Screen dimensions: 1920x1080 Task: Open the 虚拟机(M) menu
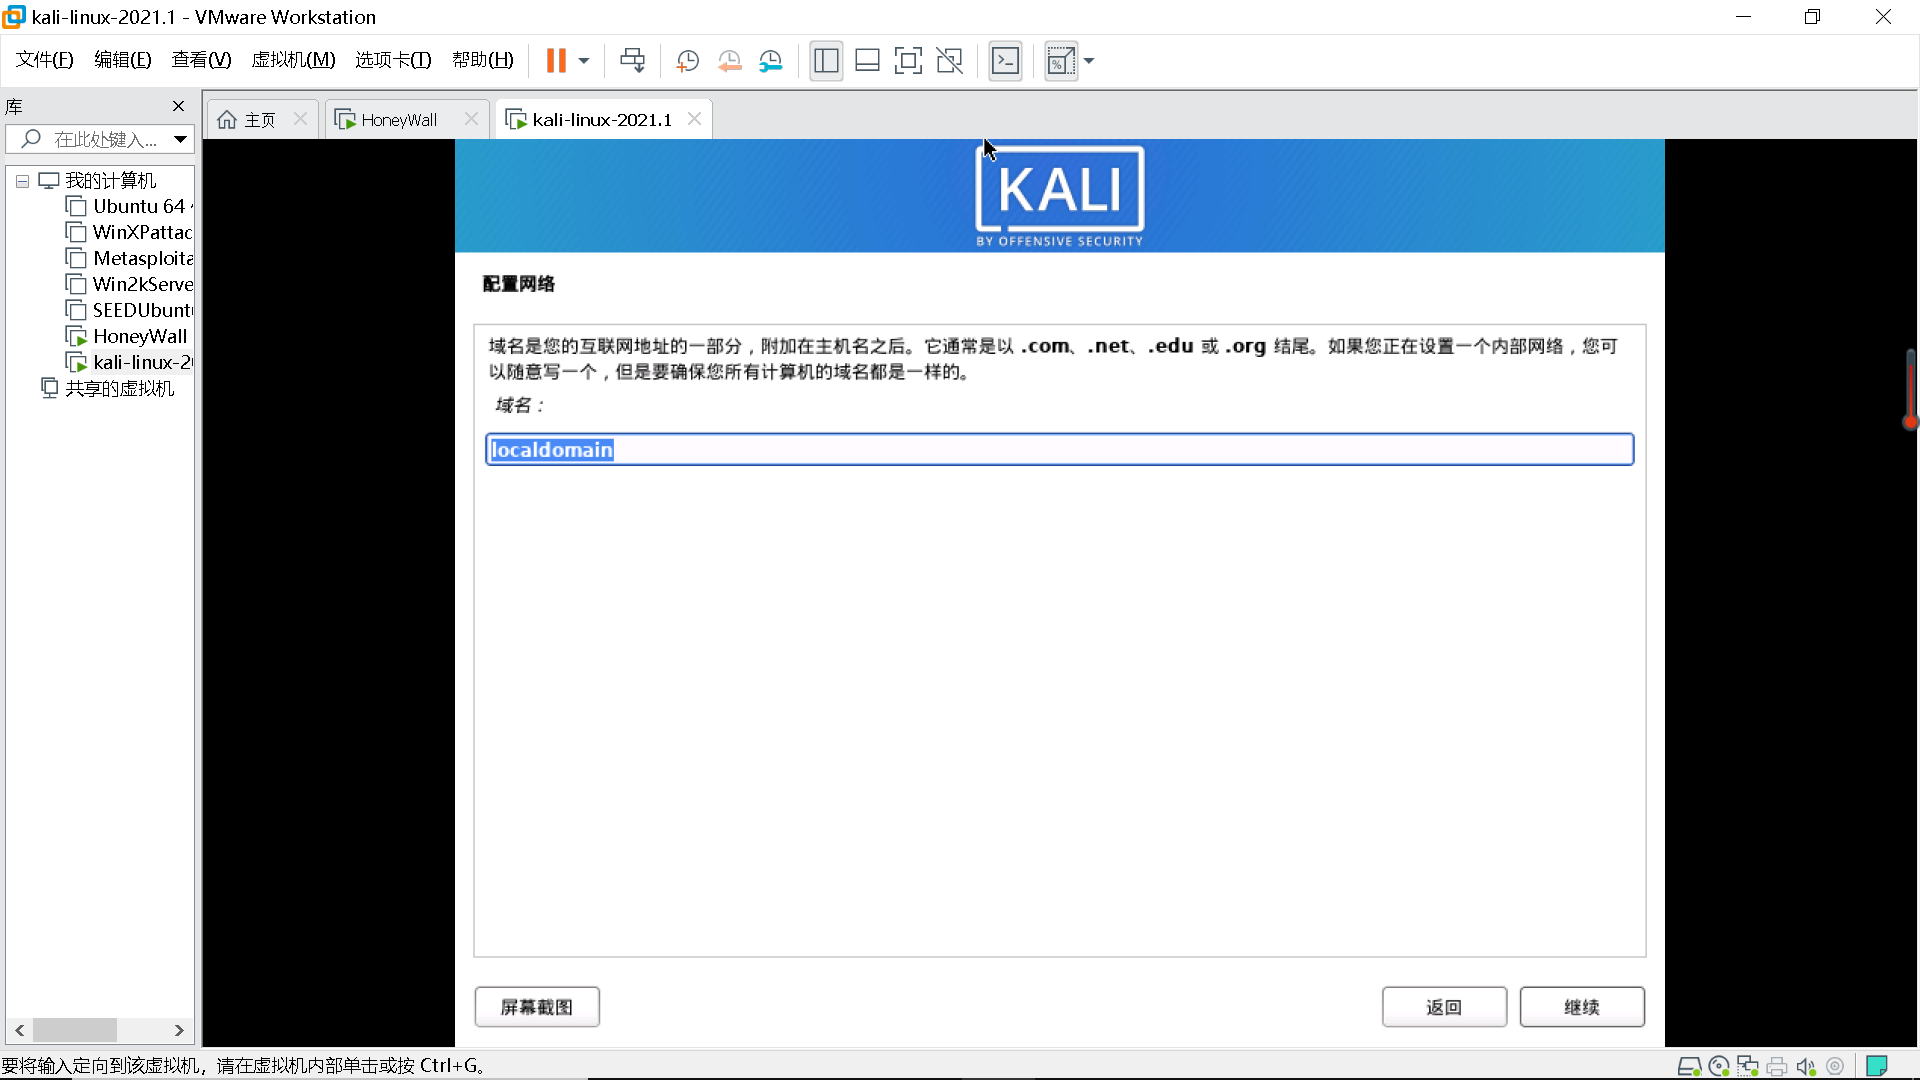[293, 60]
